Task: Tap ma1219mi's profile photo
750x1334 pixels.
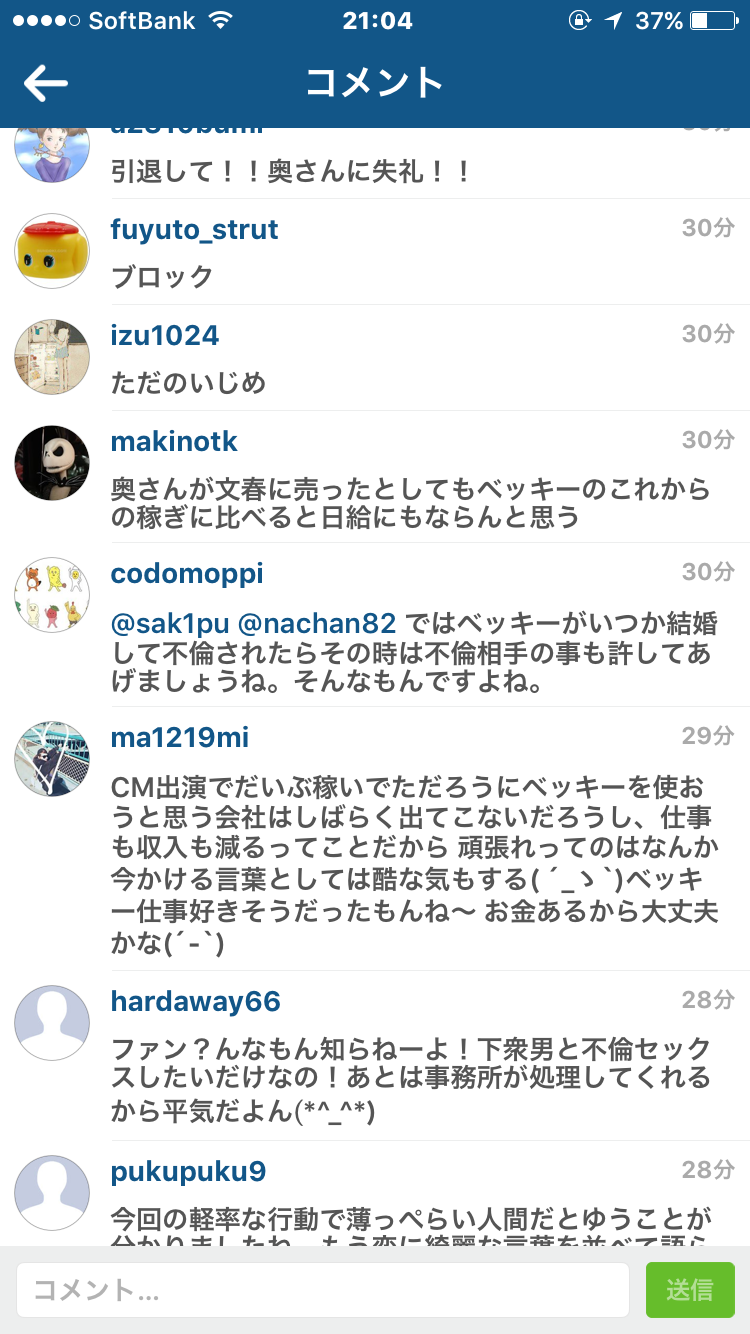Action: tap(52, 759)
